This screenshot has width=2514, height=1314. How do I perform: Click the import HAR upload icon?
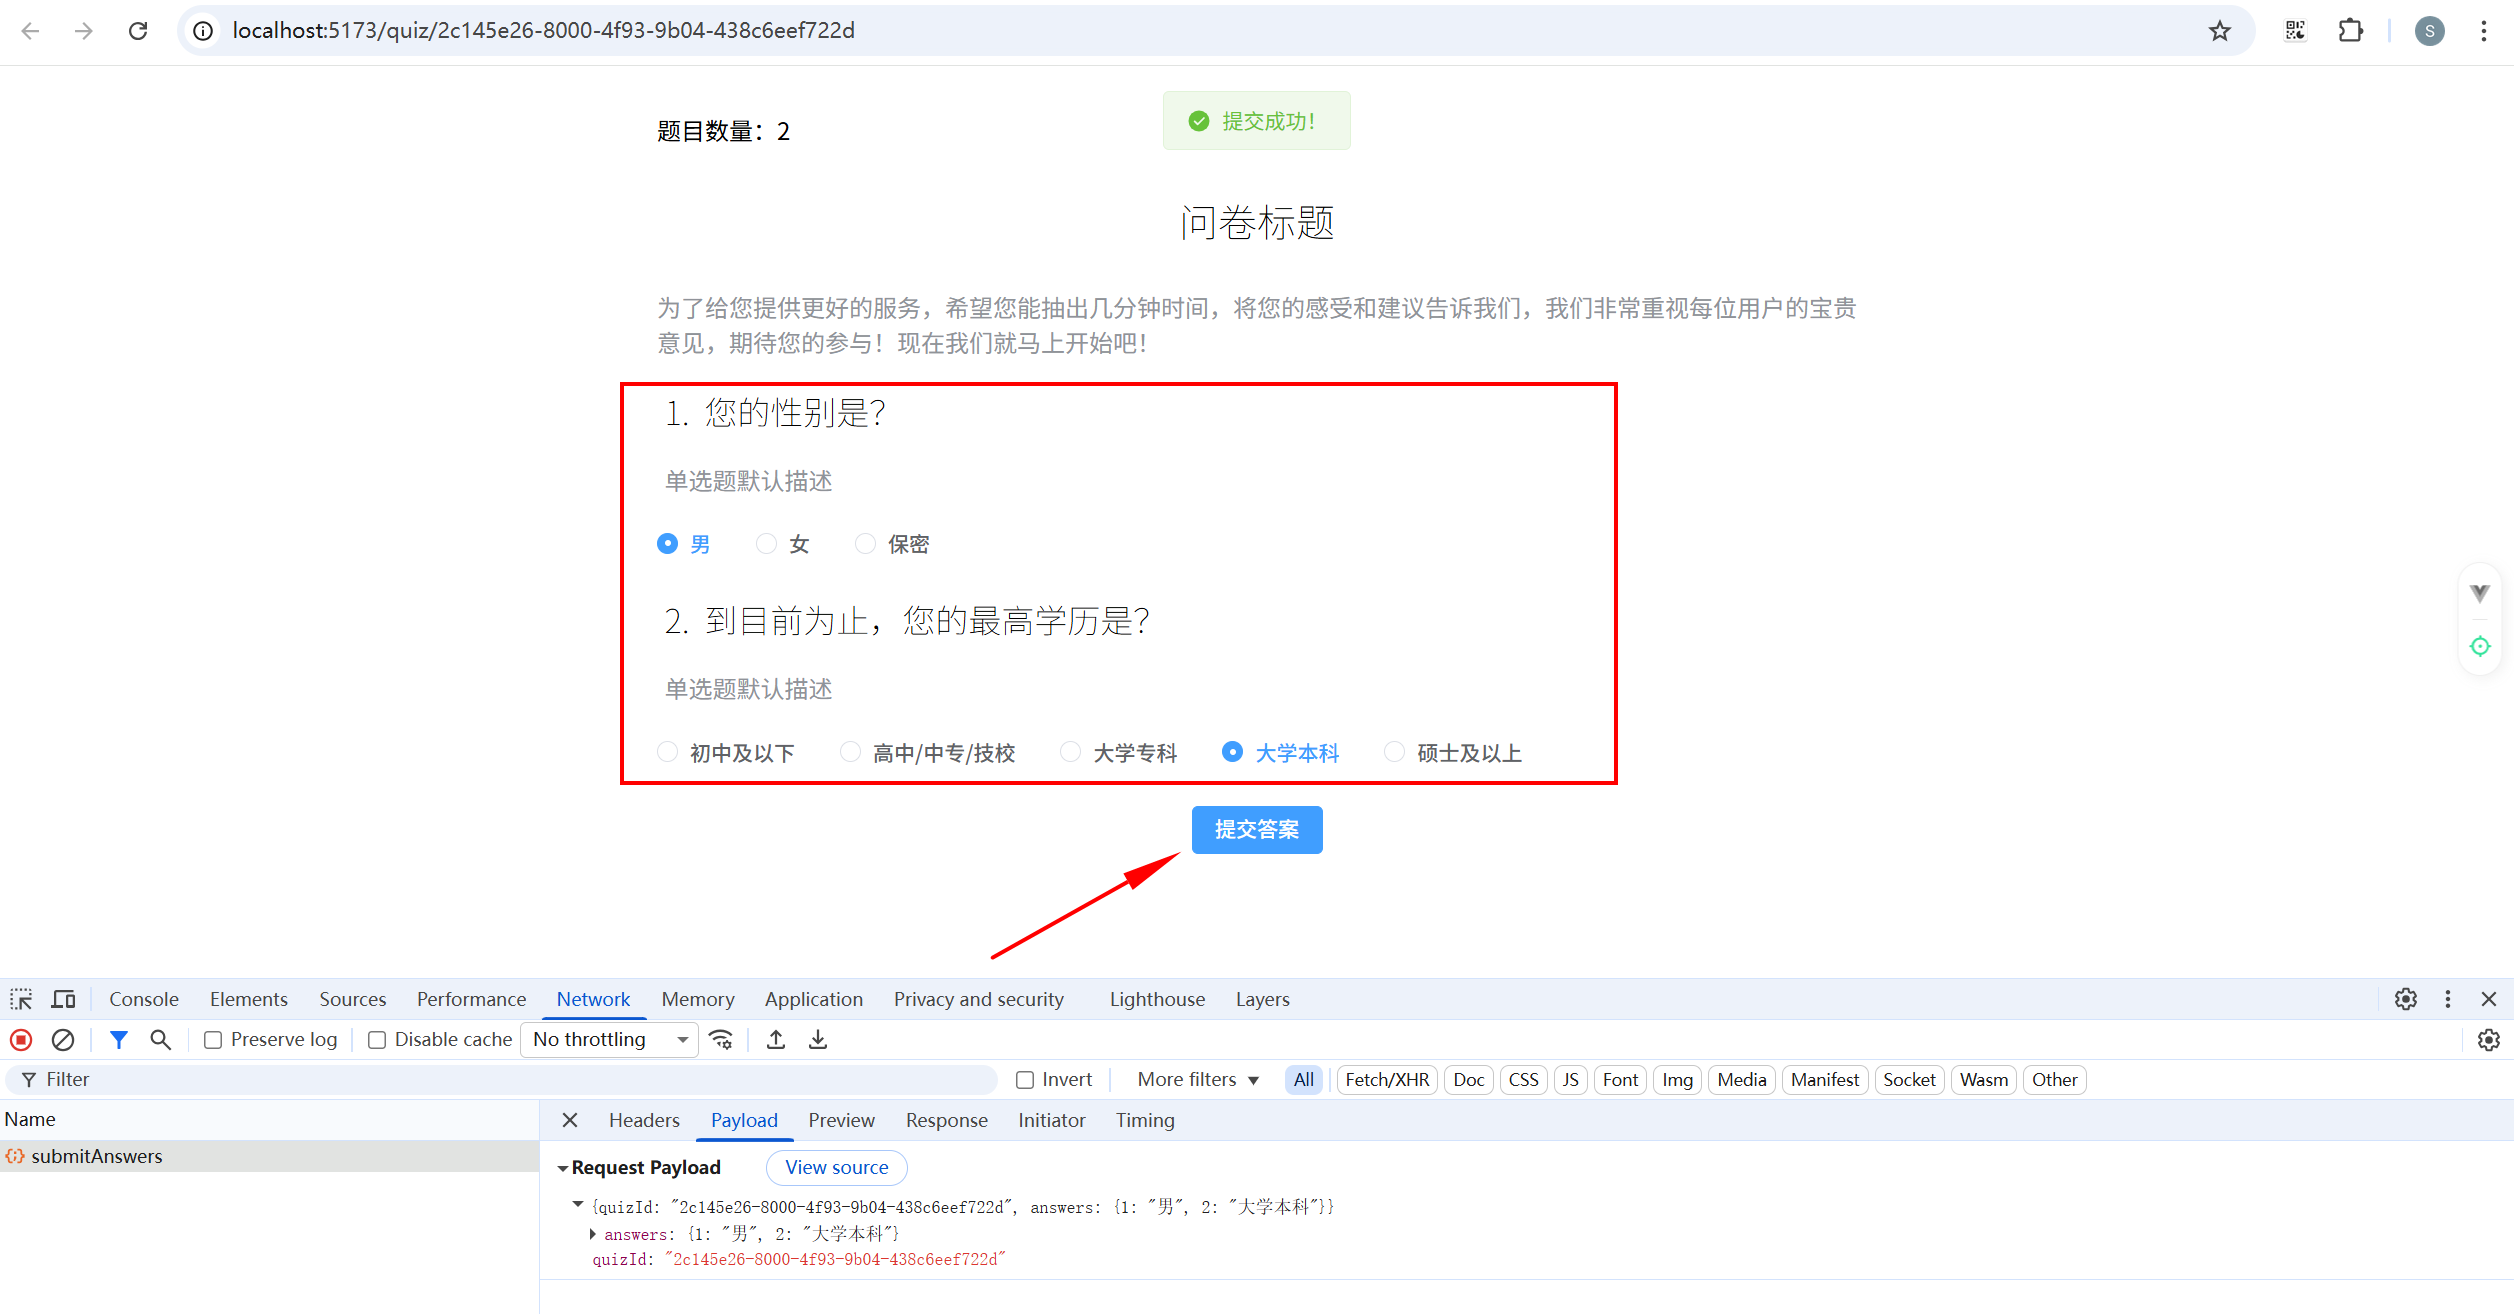click(776, 1040)
